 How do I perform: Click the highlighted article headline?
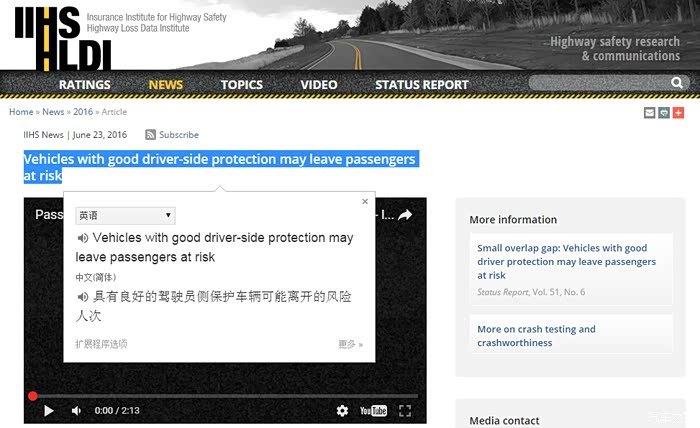[221, 167]
